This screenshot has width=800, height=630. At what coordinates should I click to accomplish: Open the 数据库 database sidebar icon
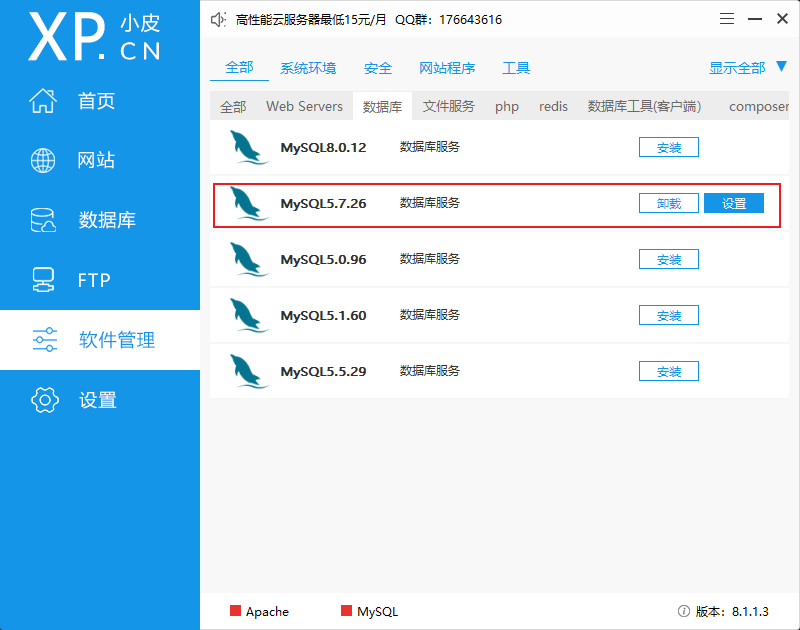tap(43, 220)
